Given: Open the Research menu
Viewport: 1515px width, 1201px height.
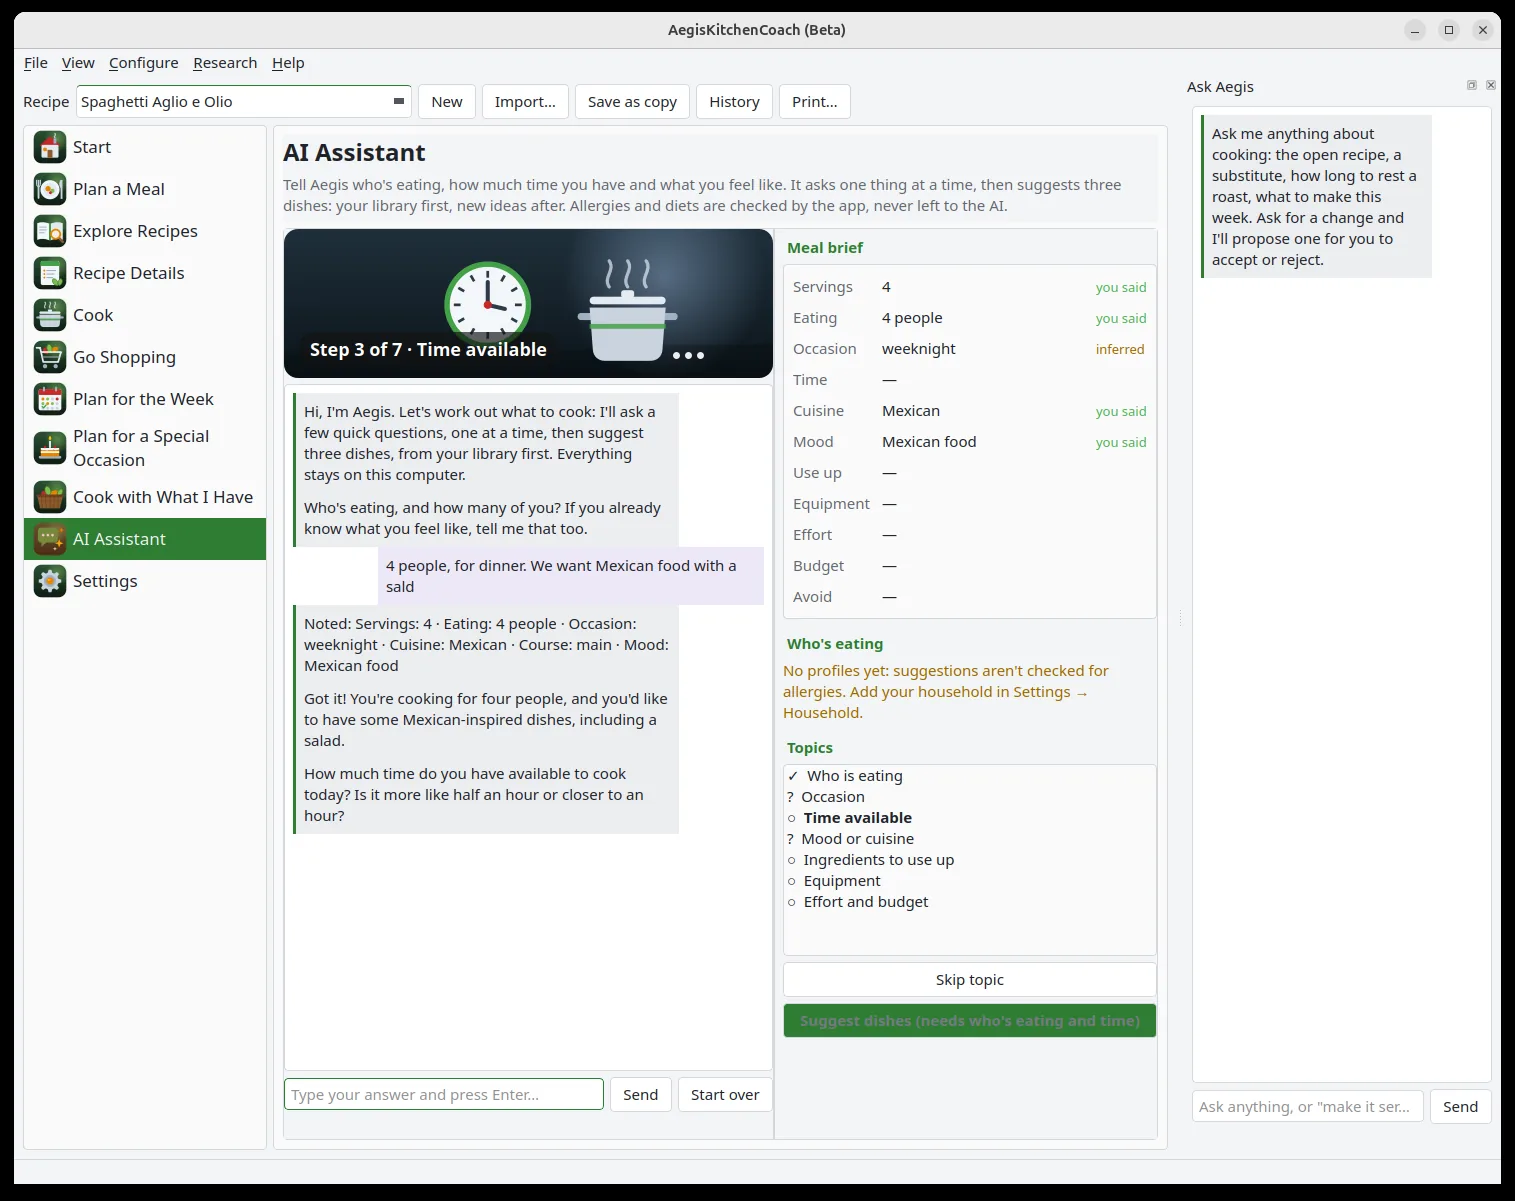Looking at the screenshot, I should click(x=225, y=63).
